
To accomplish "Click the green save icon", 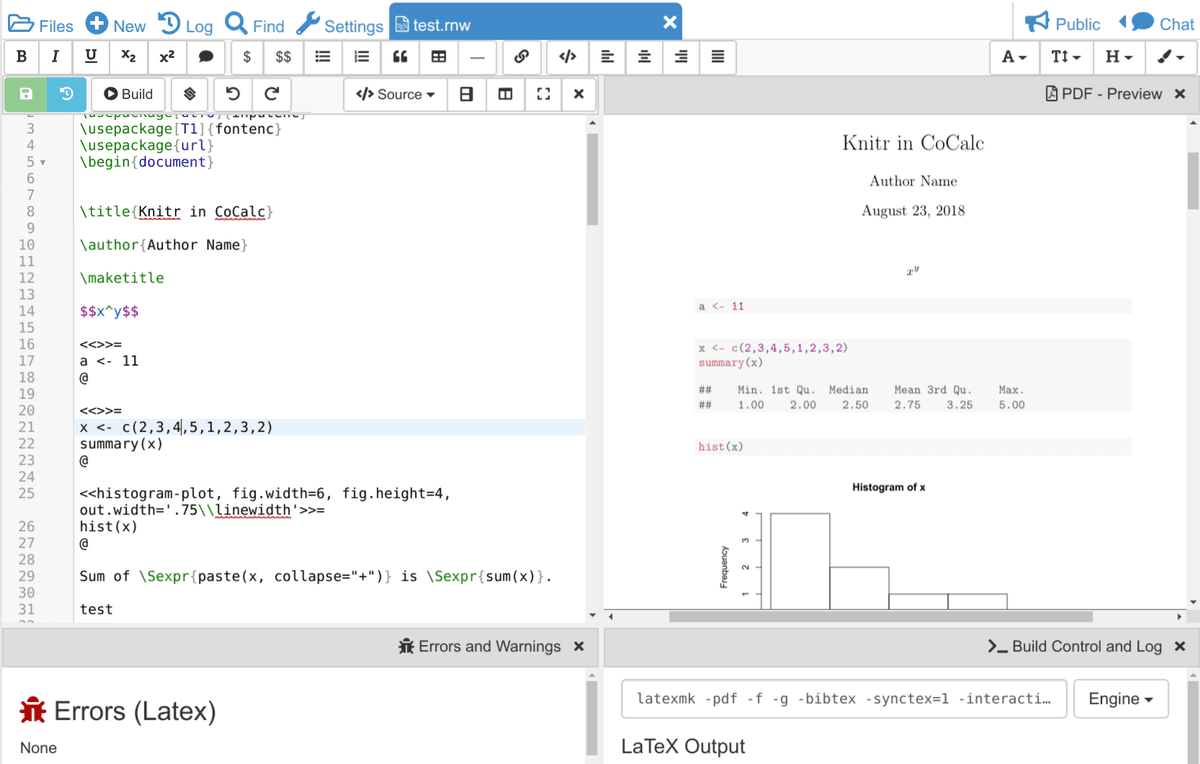I will pos(26,94).
